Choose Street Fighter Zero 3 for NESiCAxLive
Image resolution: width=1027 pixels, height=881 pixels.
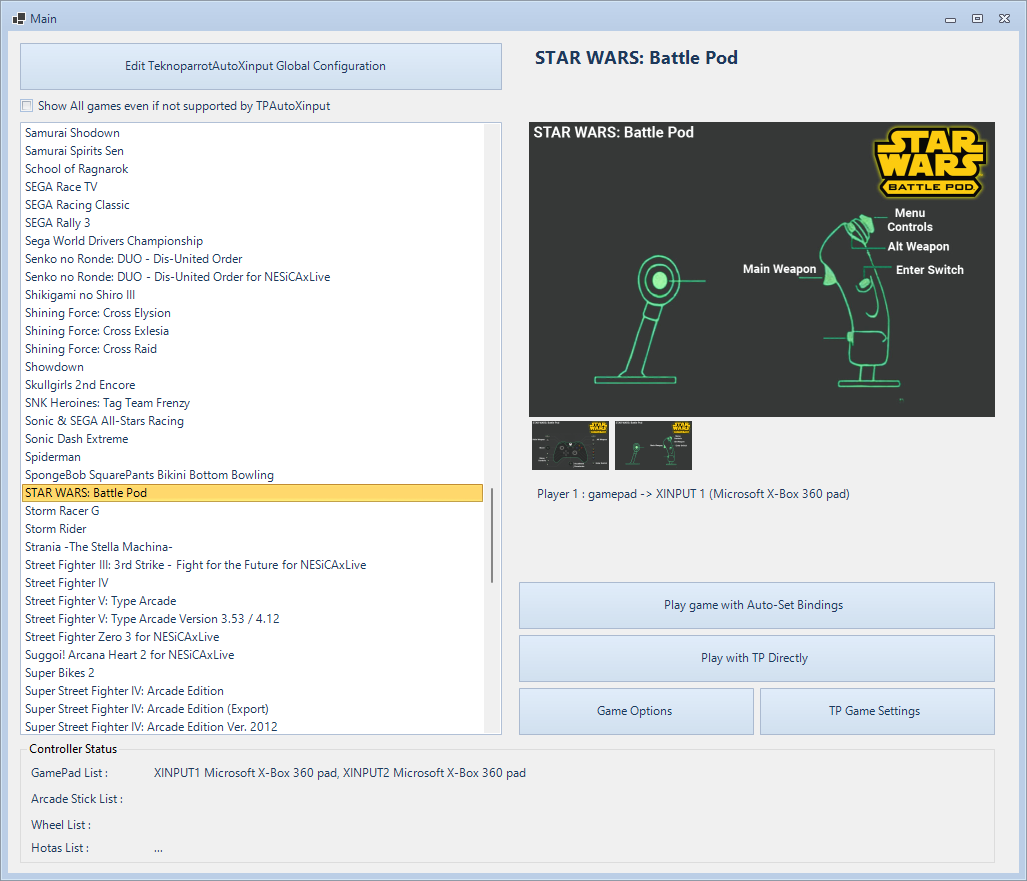click(x=252, y=637)
